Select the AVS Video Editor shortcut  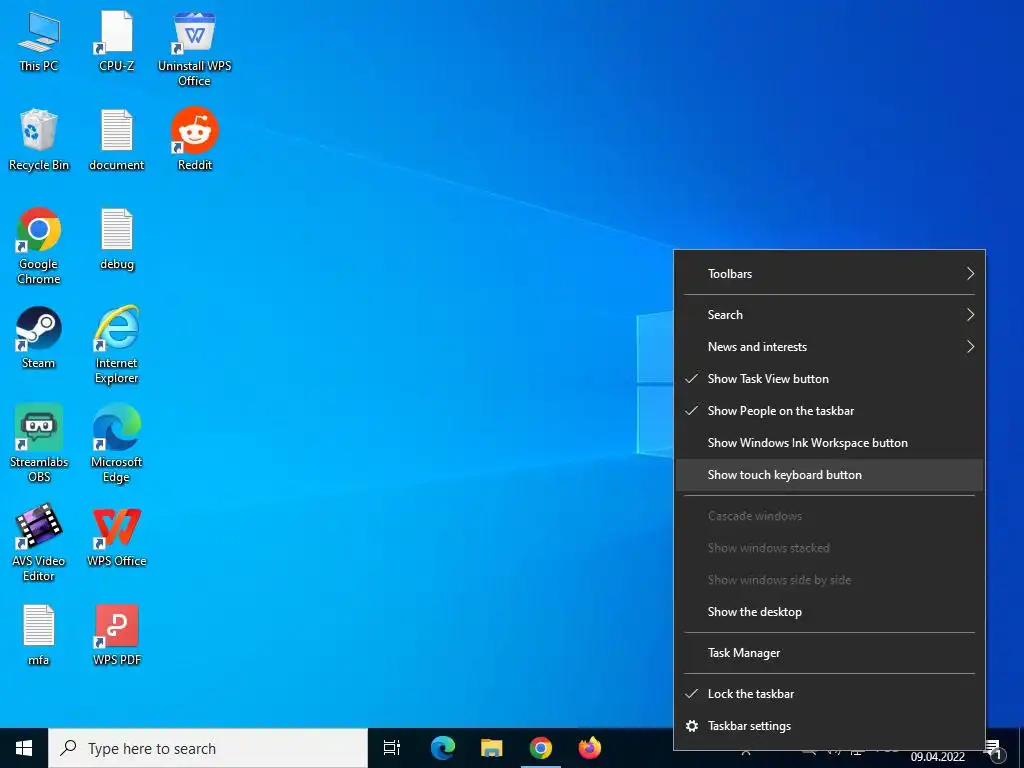coord(39,542)
